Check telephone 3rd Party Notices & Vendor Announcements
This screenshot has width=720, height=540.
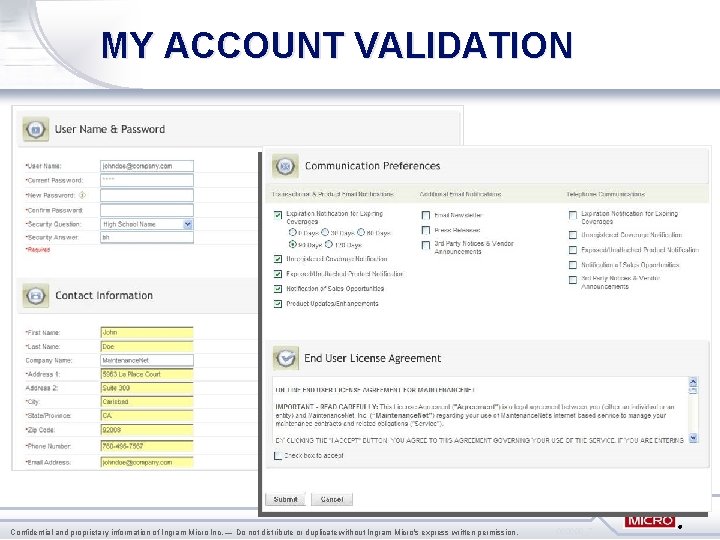pyautogui.click(x=573, y=280)
